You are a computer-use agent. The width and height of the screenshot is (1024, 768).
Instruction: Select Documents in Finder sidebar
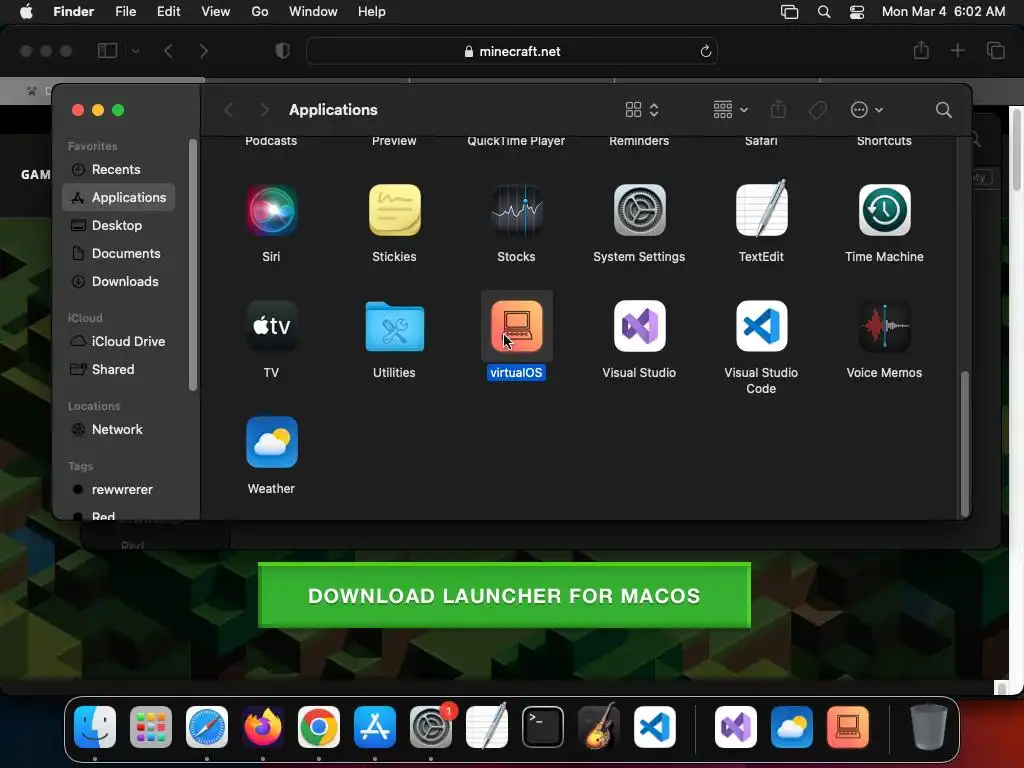[x=118, y=253]
